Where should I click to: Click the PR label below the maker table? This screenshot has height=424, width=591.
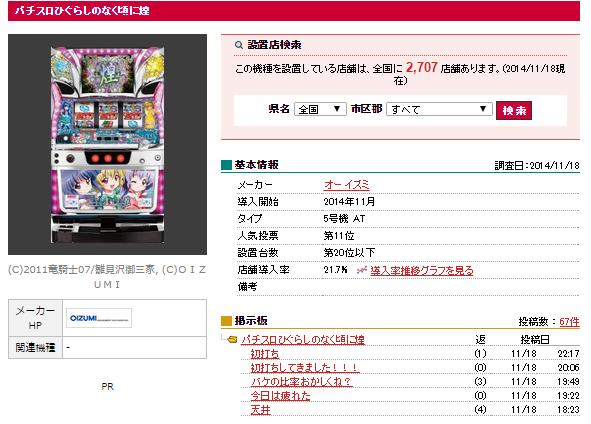point(107,386)
